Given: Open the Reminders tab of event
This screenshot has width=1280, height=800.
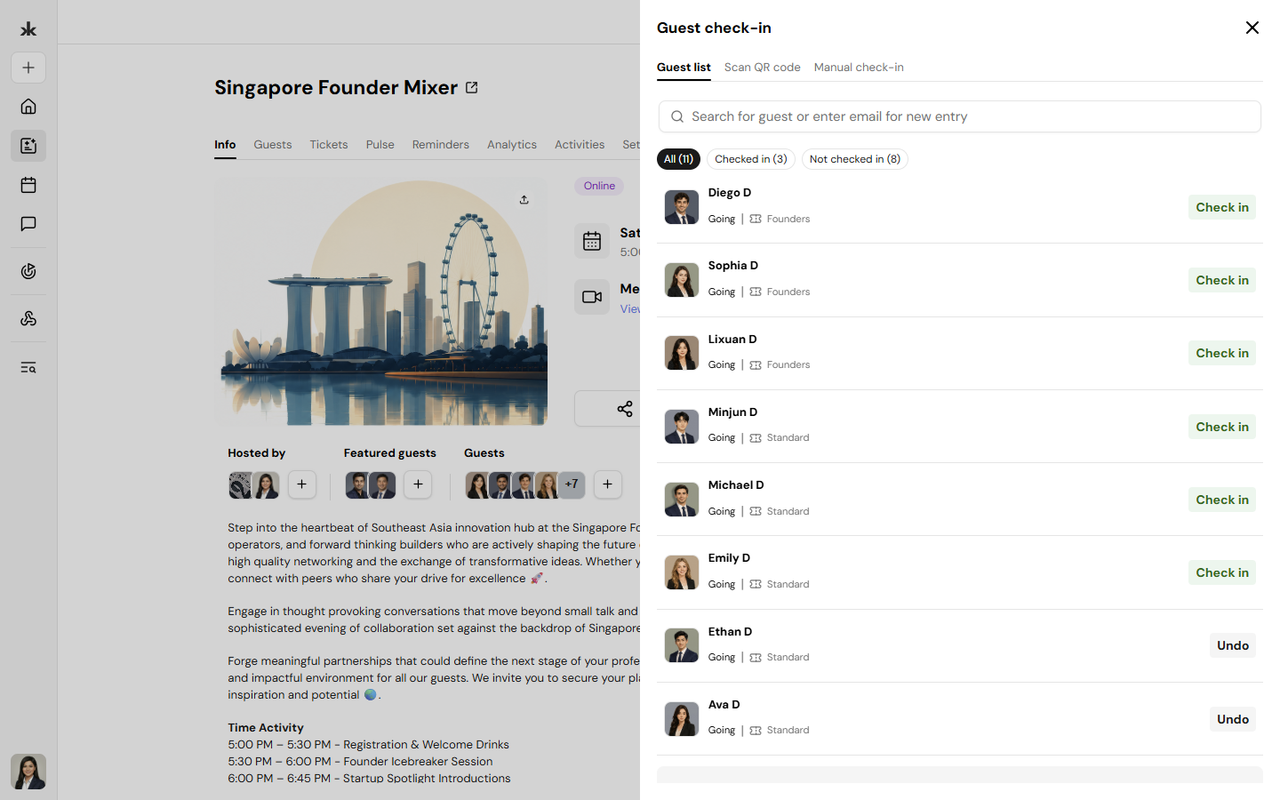Looking at the screenshot, I should pos(441,145).
